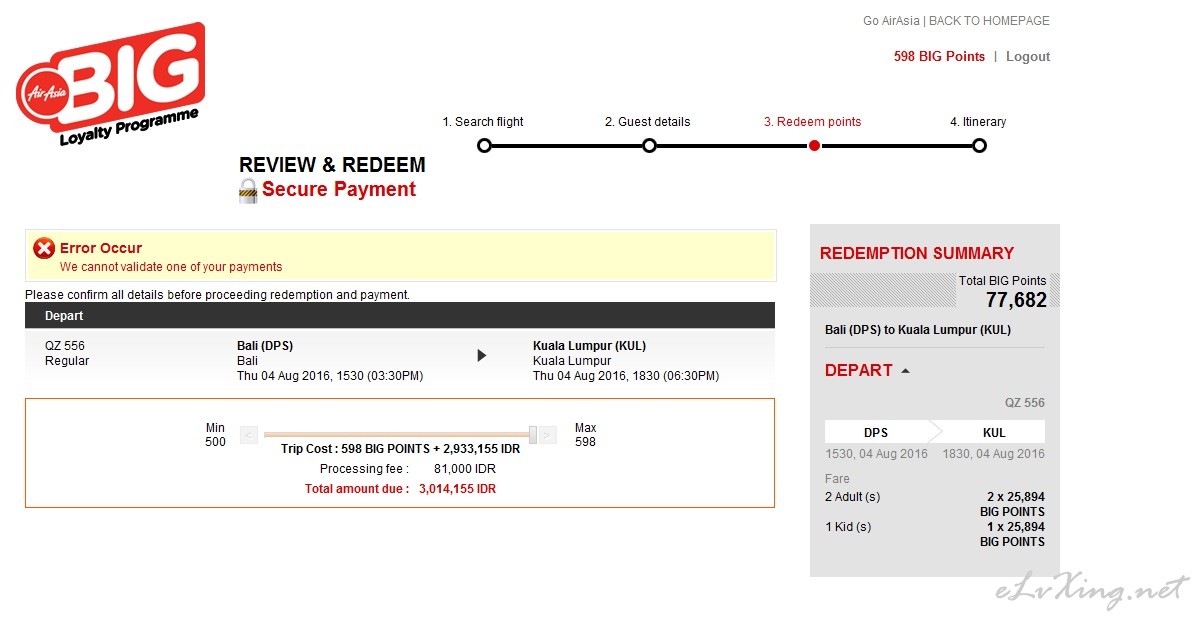Image resolution: width=1200 pixels, height=623 pixels.
Task: Click the Guest details step circle marker
Action: click(x=649, y=146)
